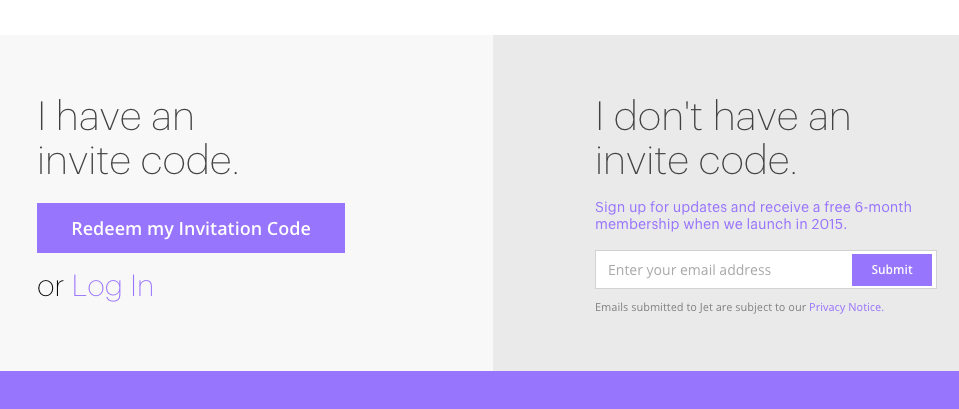Open the Privacy Notice link
The width and height of the screenshot is (959, 409).
[x=846, y=308]
